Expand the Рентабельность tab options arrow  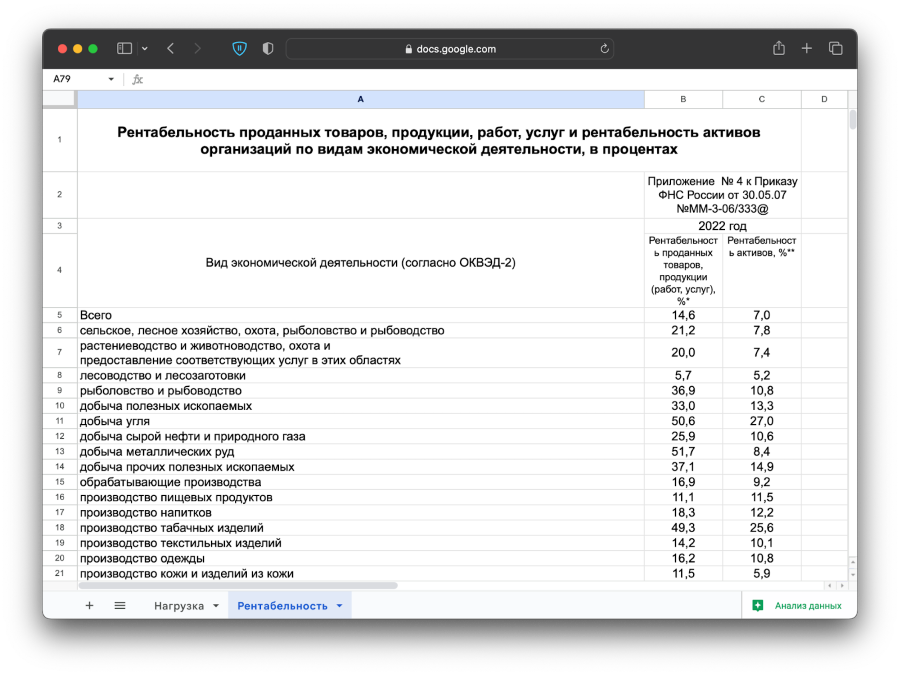pyautogui.click(x=339, y=606)
